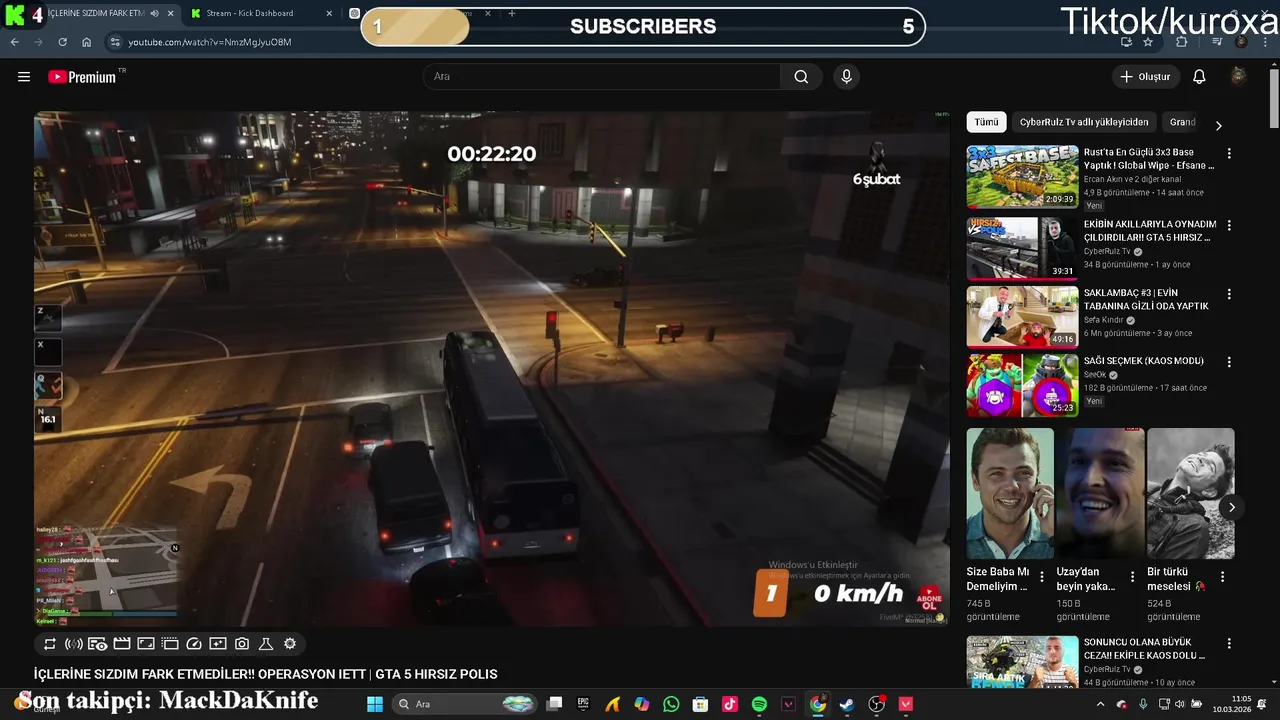Select the CyberRulz Tv adlı yükleyiciden chip
The image size is (1280, 720).
pos(1084,122)
